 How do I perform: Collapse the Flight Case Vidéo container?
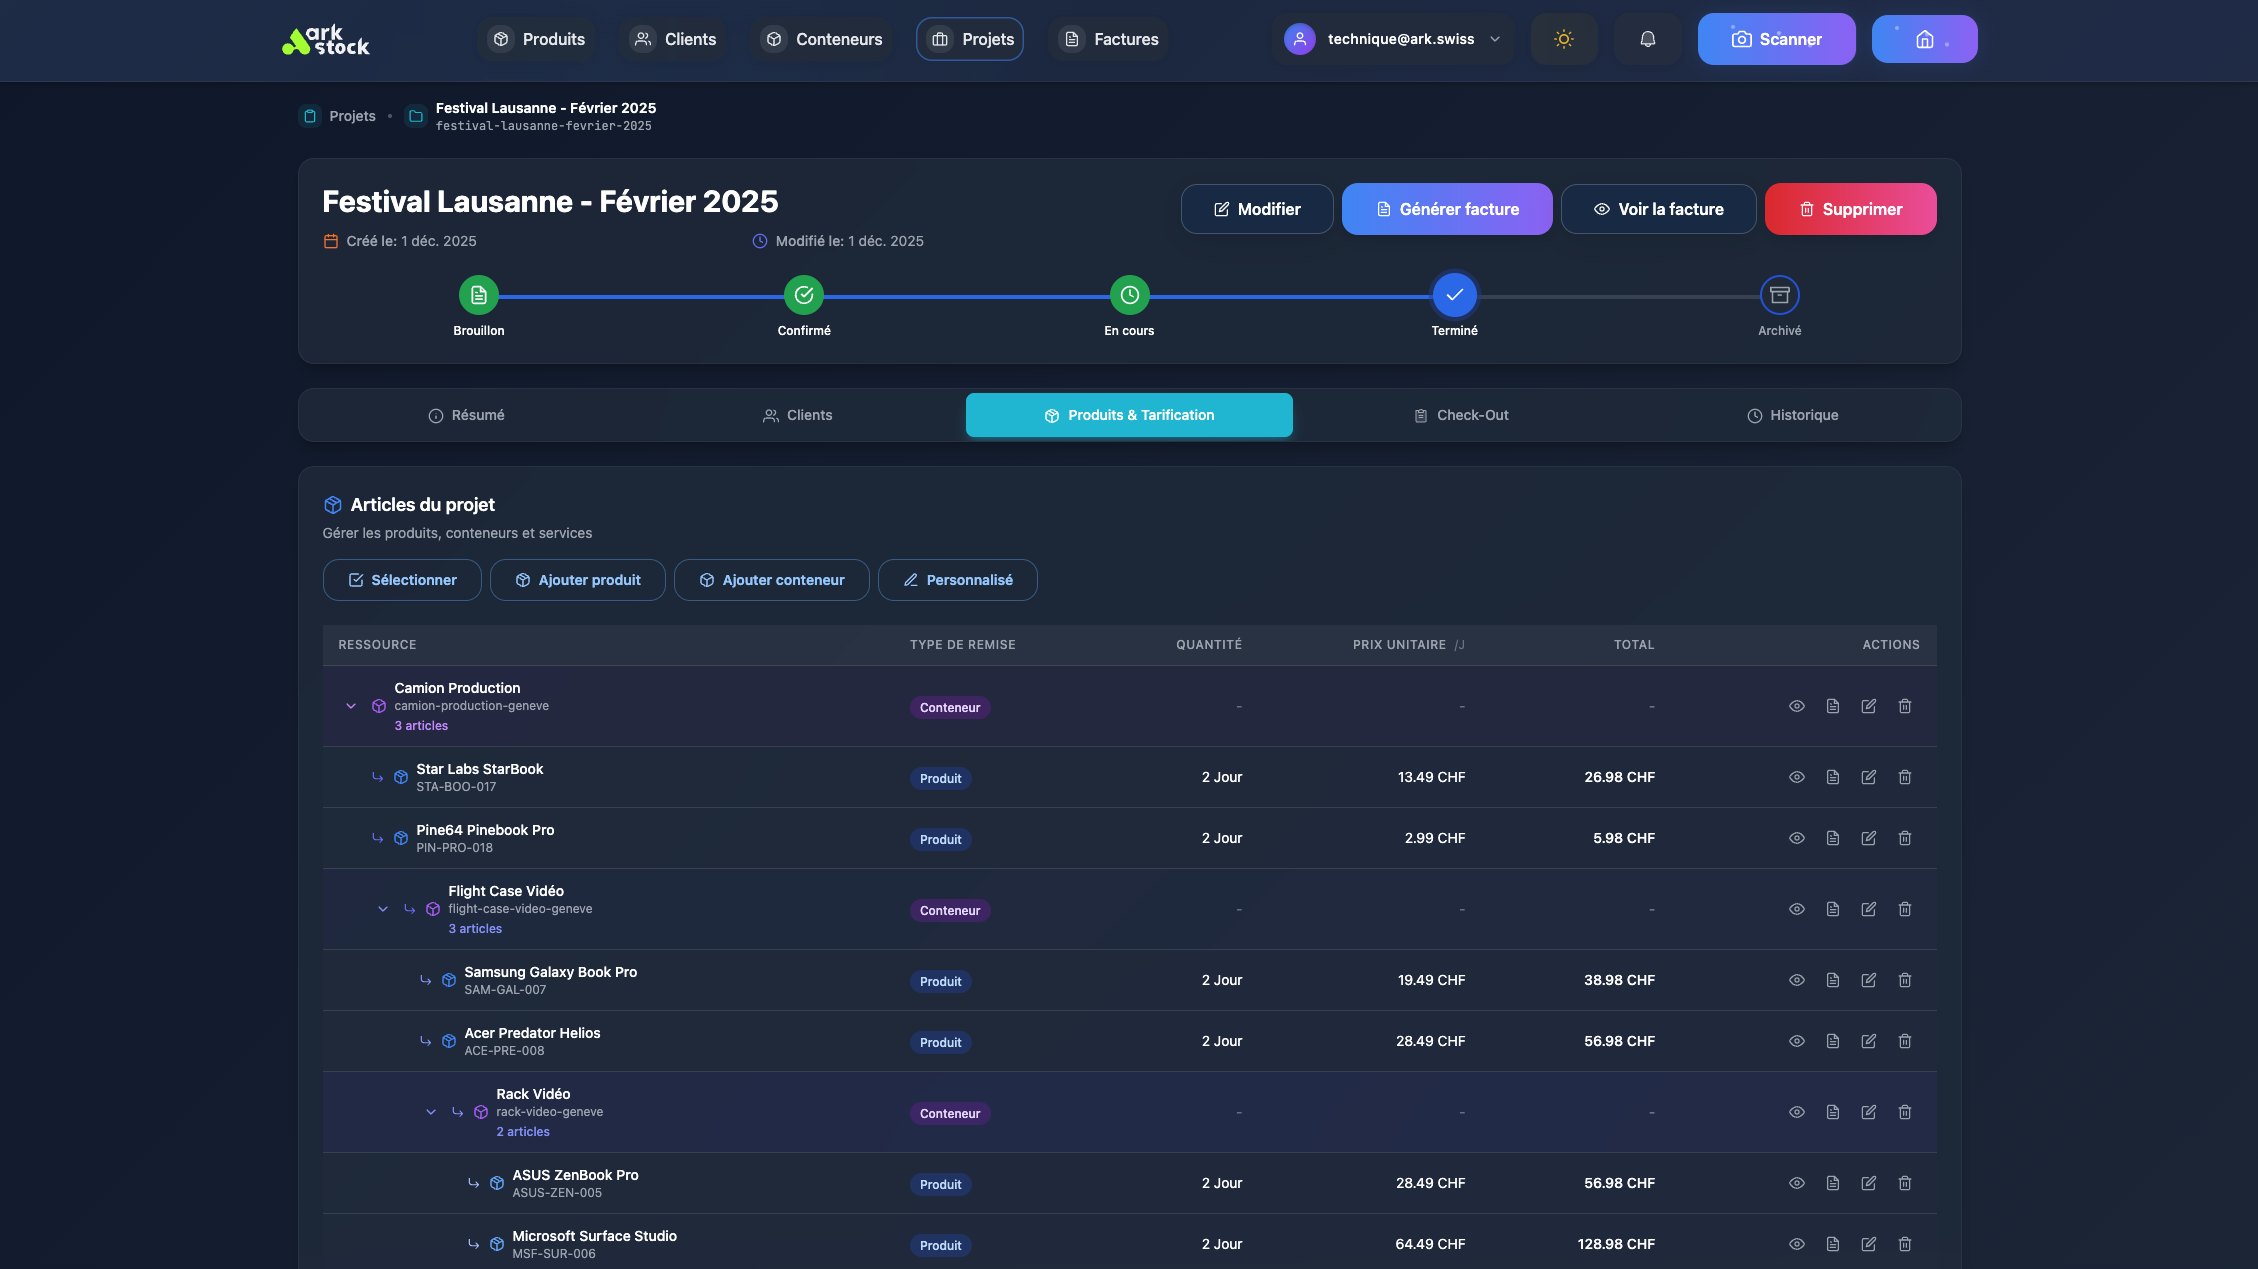tap(383, 909)
